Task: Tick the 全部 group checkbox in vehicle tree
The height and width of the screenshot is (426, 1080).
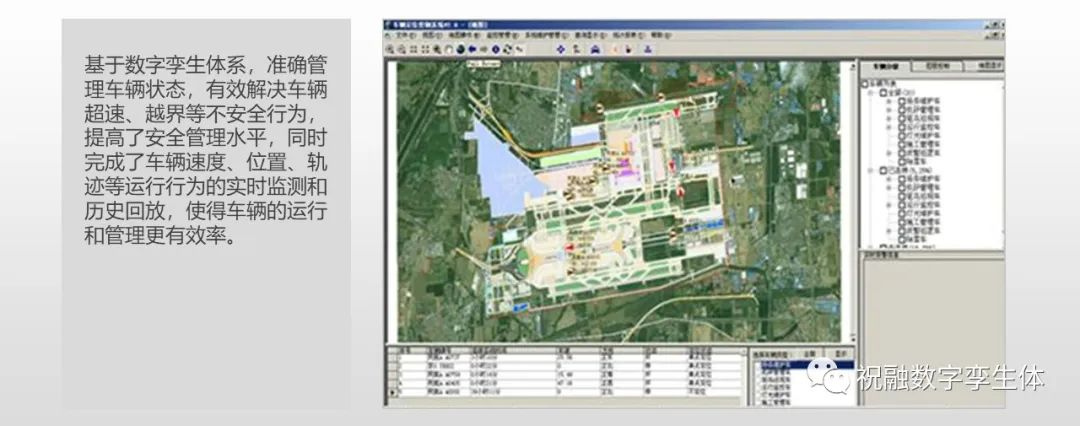Action: [882, 93]
